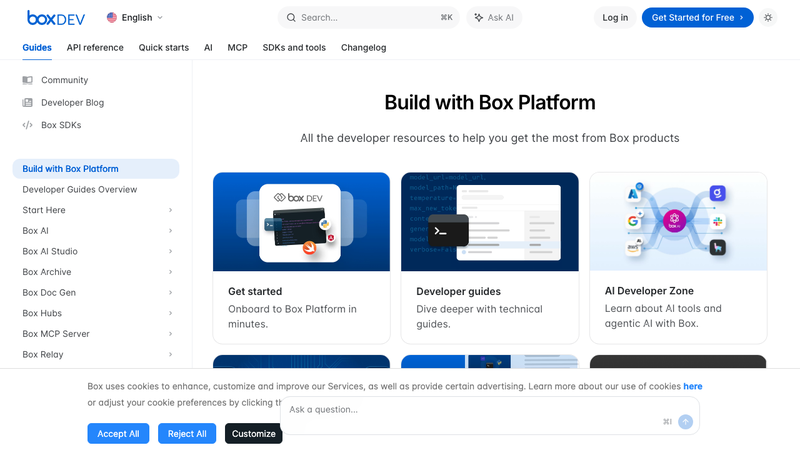Click the terminal prompt icon on Developer guides card
Image resolution: width=800 pixels, height=450 pixels.
coord(448,231)
